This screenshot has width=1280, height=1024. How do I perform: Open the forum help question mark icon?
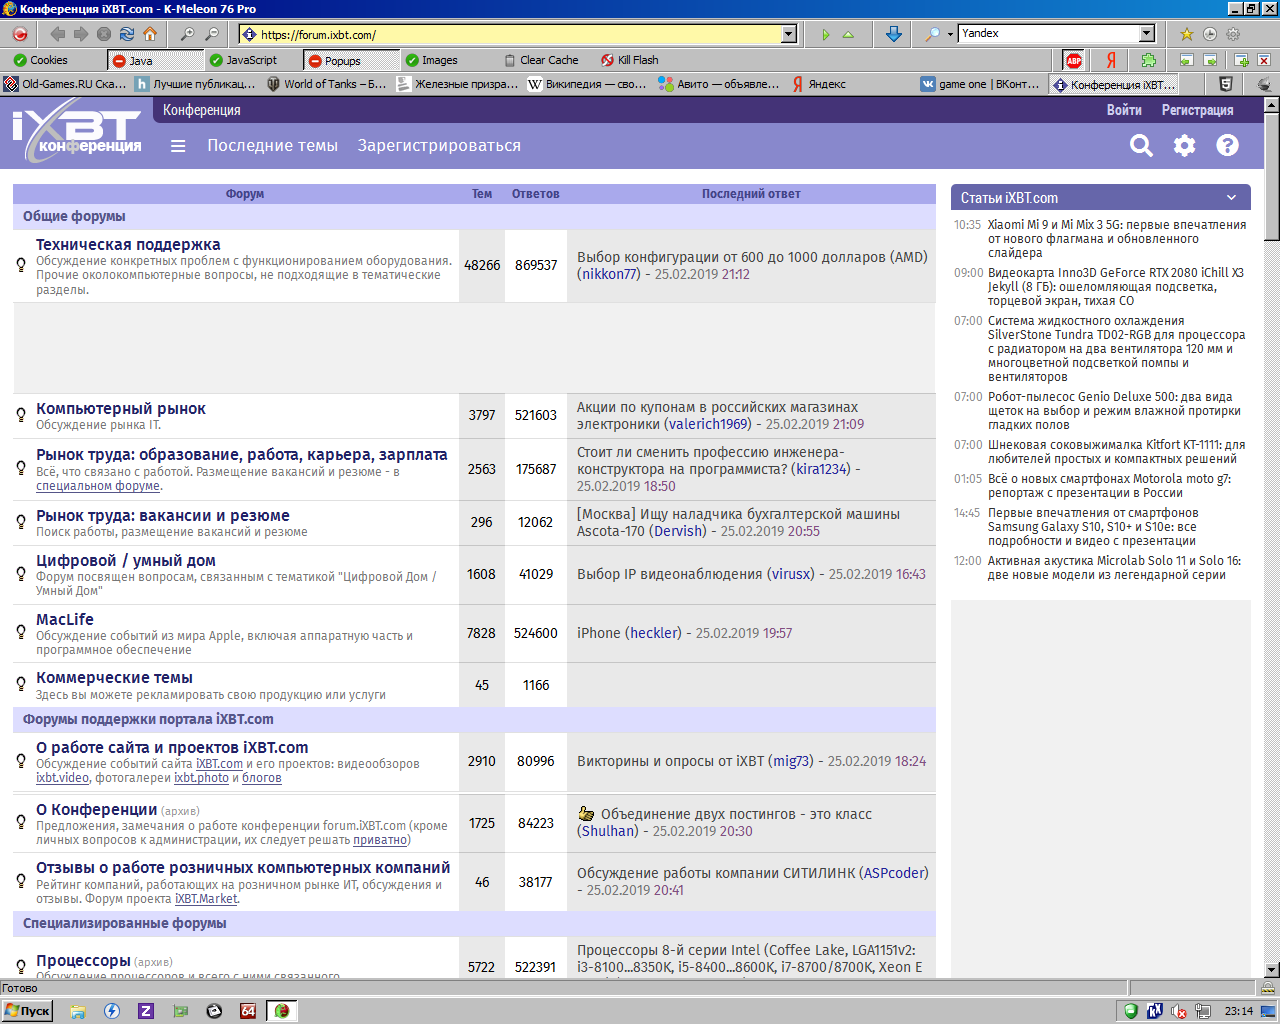(1227, 146)
